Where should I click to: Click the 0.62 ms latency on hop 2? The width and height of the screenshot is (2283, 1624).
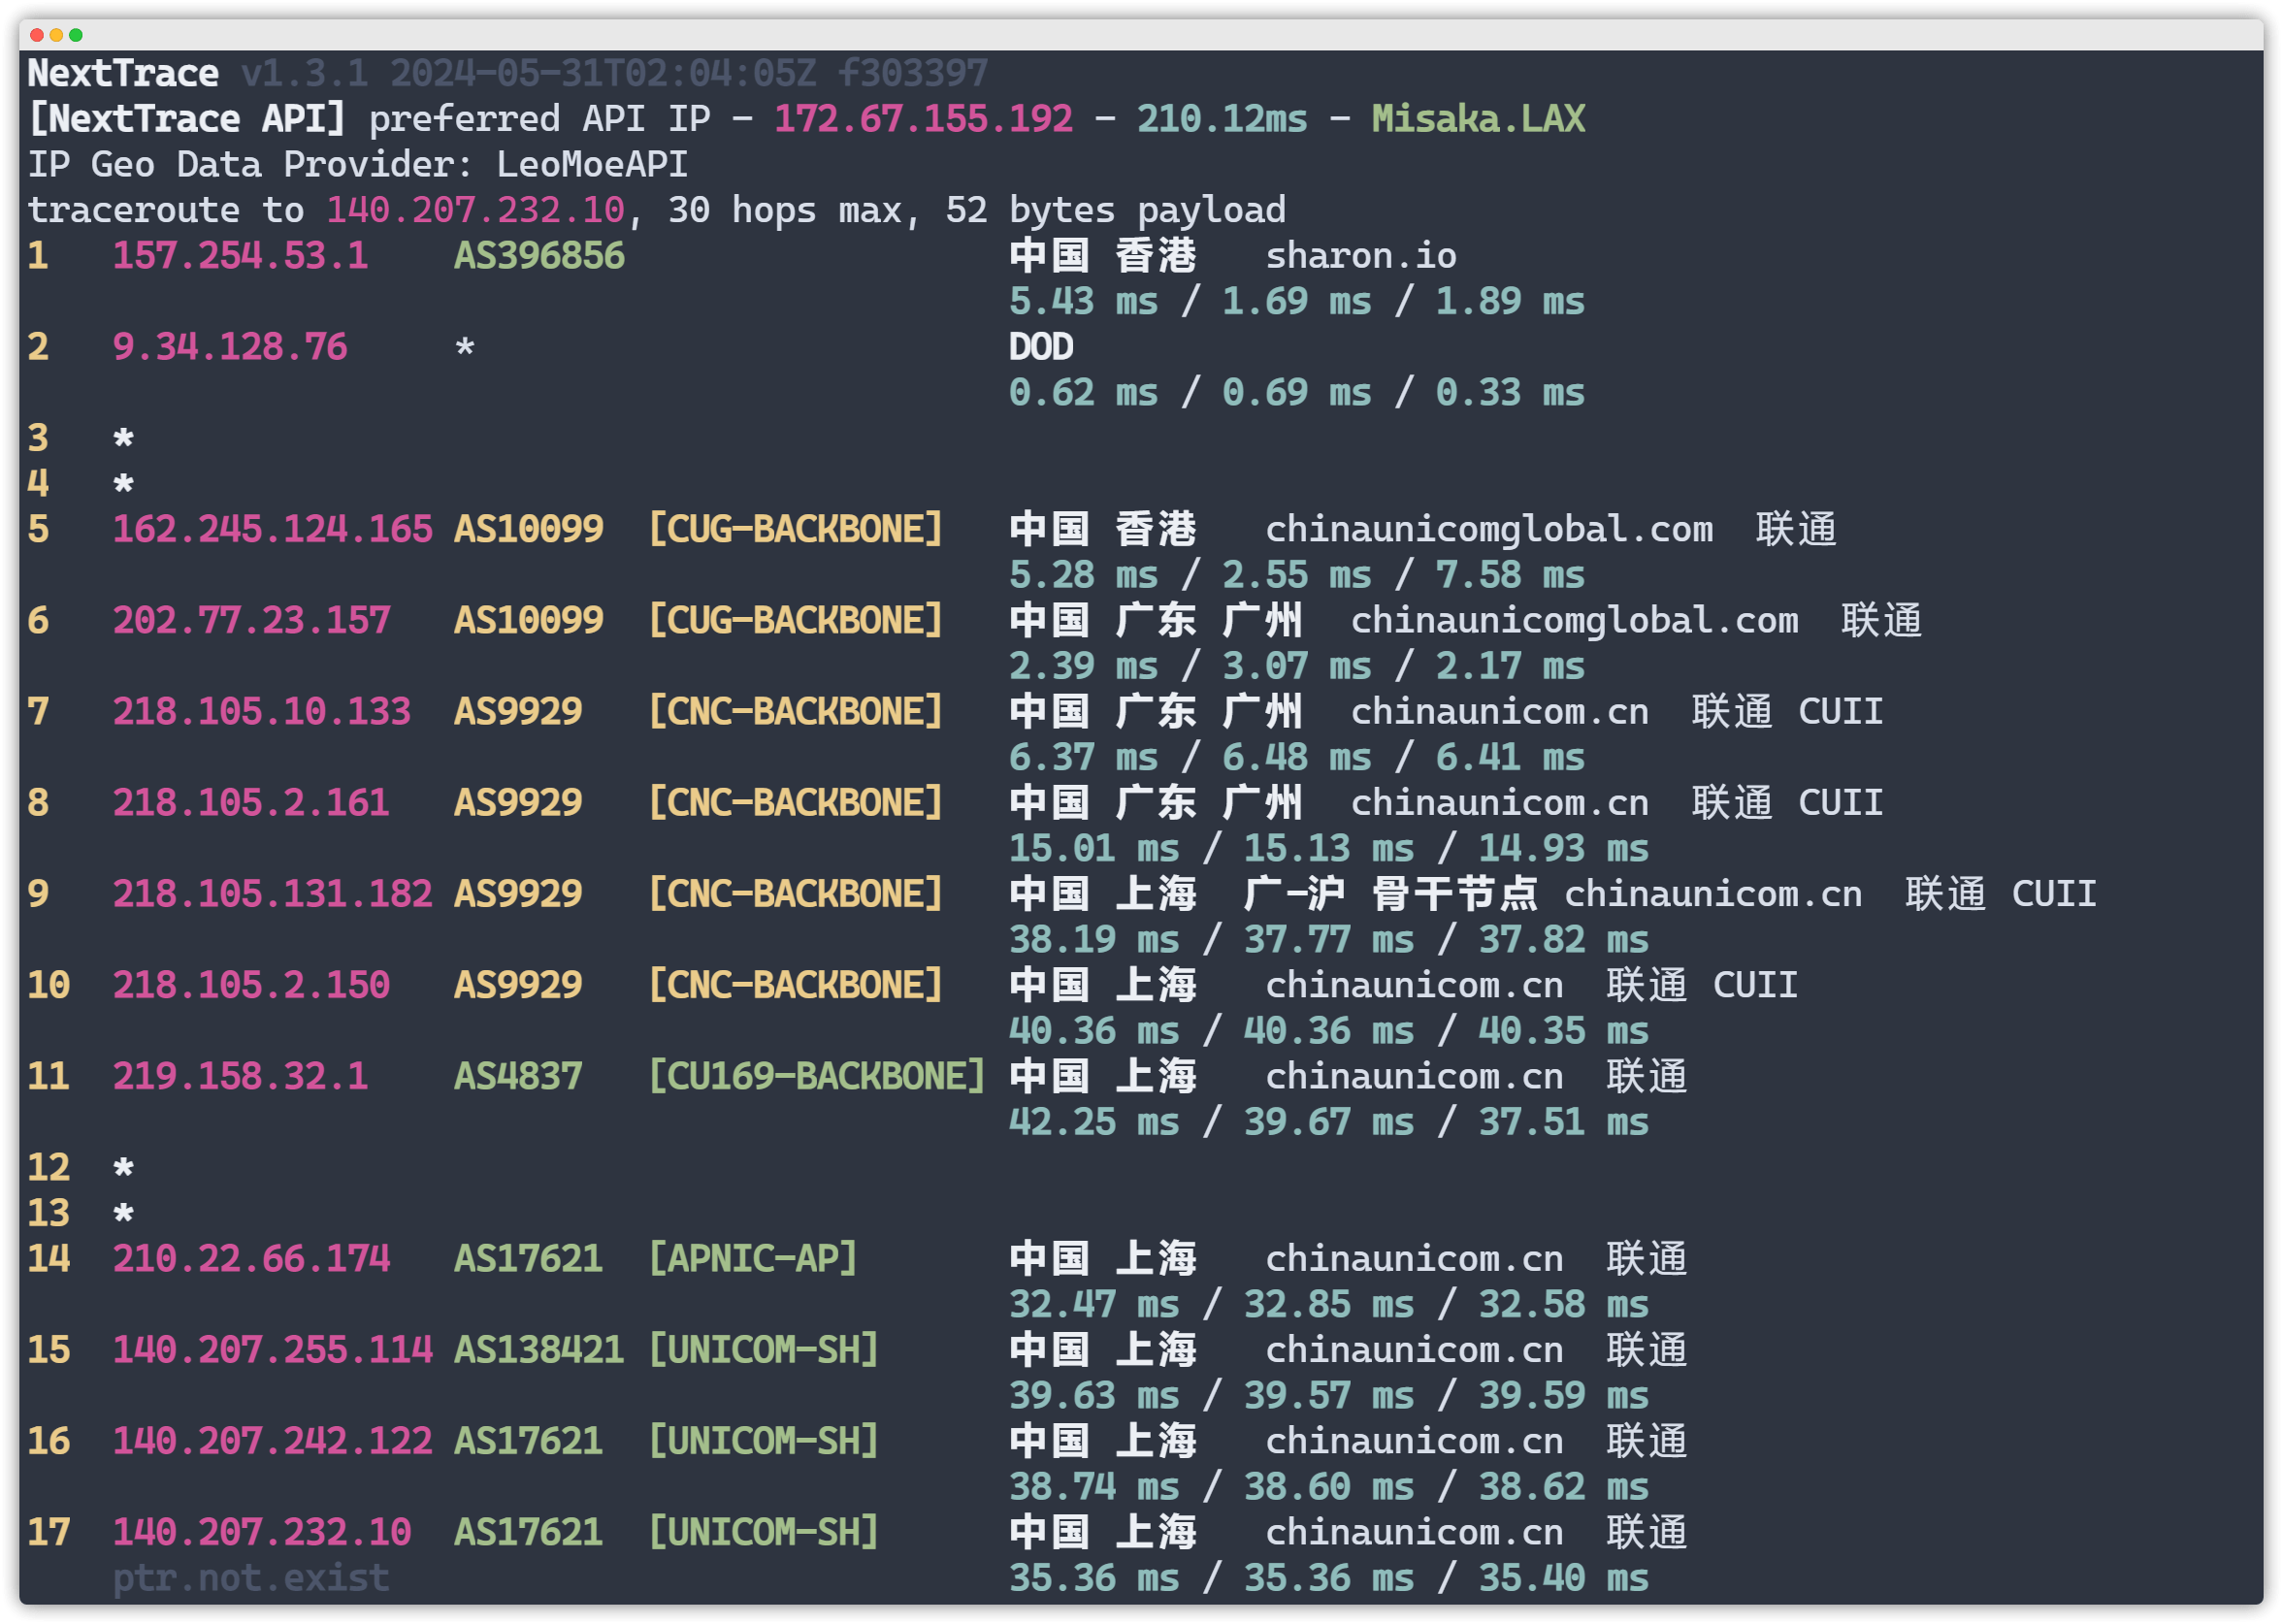[x=1084, y=392]
